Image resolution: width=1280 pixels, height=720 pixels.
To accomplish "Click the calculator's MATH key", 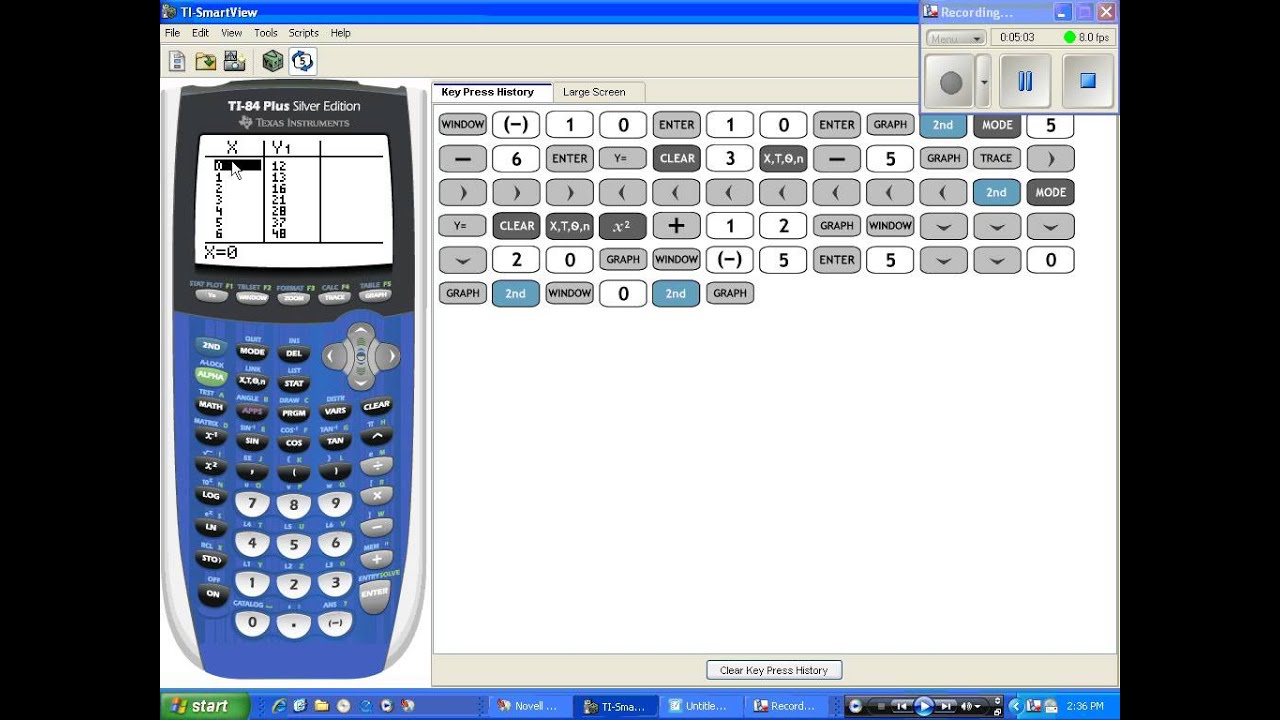I will pos(210,406).
